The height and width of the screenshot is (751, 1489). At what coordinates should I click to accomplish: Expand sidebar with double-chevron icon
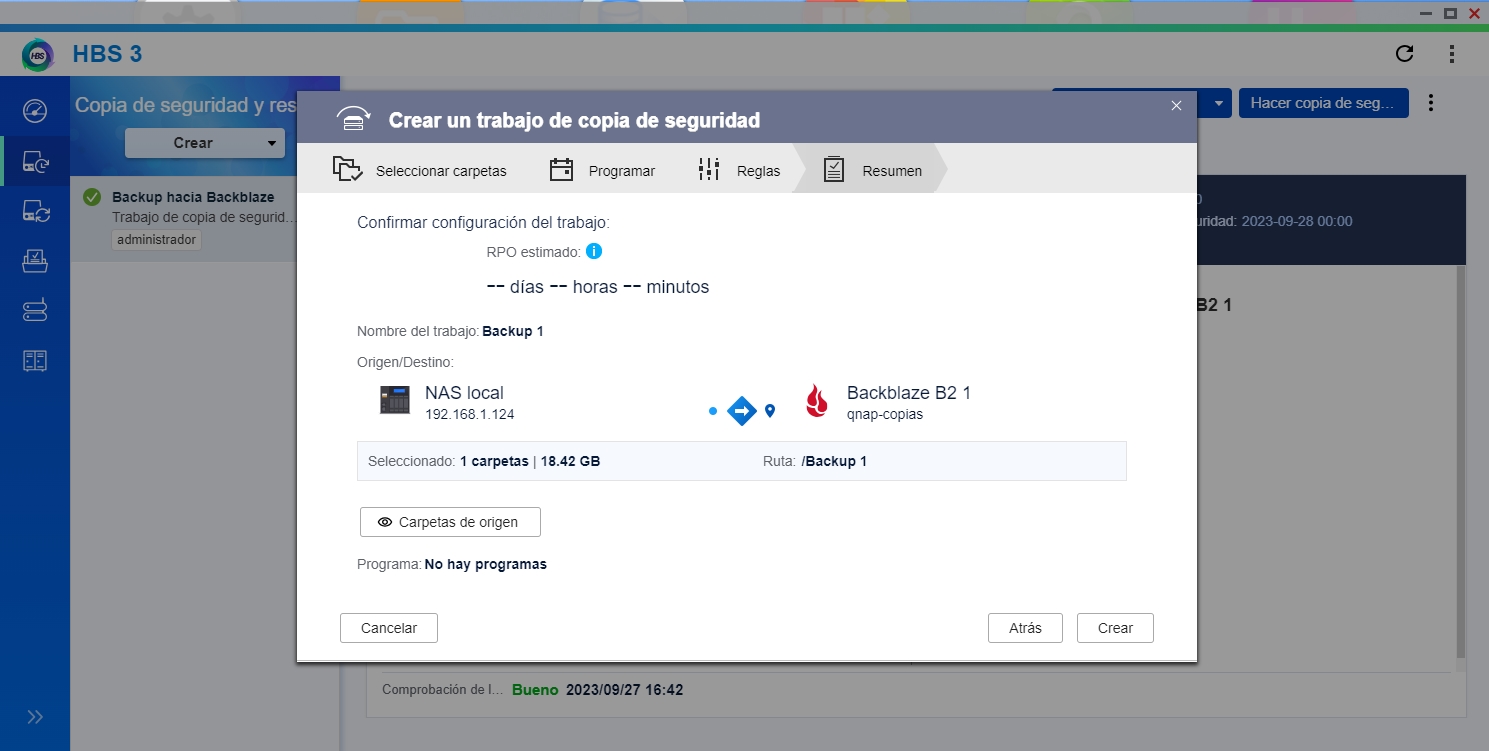point(35,717)
